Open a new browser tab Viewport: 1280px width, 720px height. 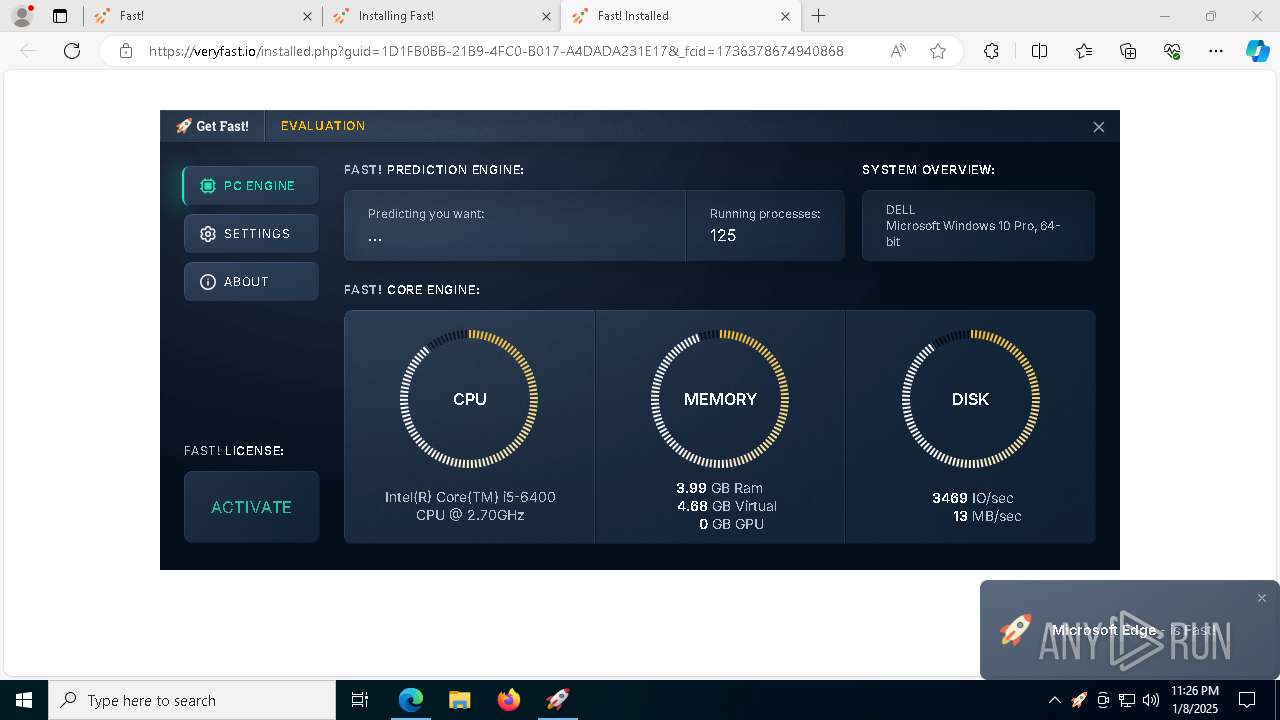(819, 16)
